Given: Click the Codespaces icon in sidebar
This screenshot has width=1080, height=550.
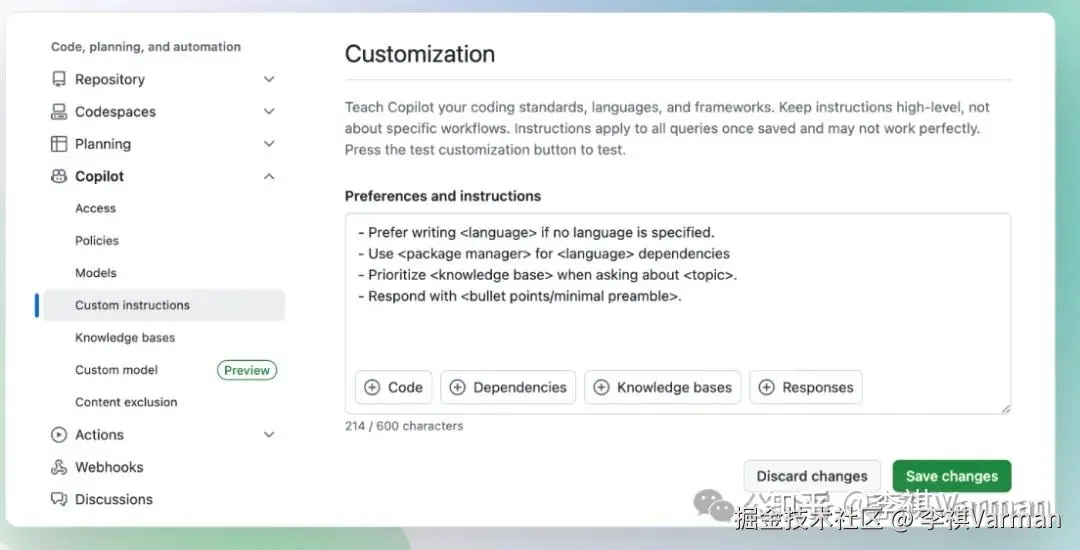Looking at the screenshot, I should pyautogui.click(x=59, y=112).
